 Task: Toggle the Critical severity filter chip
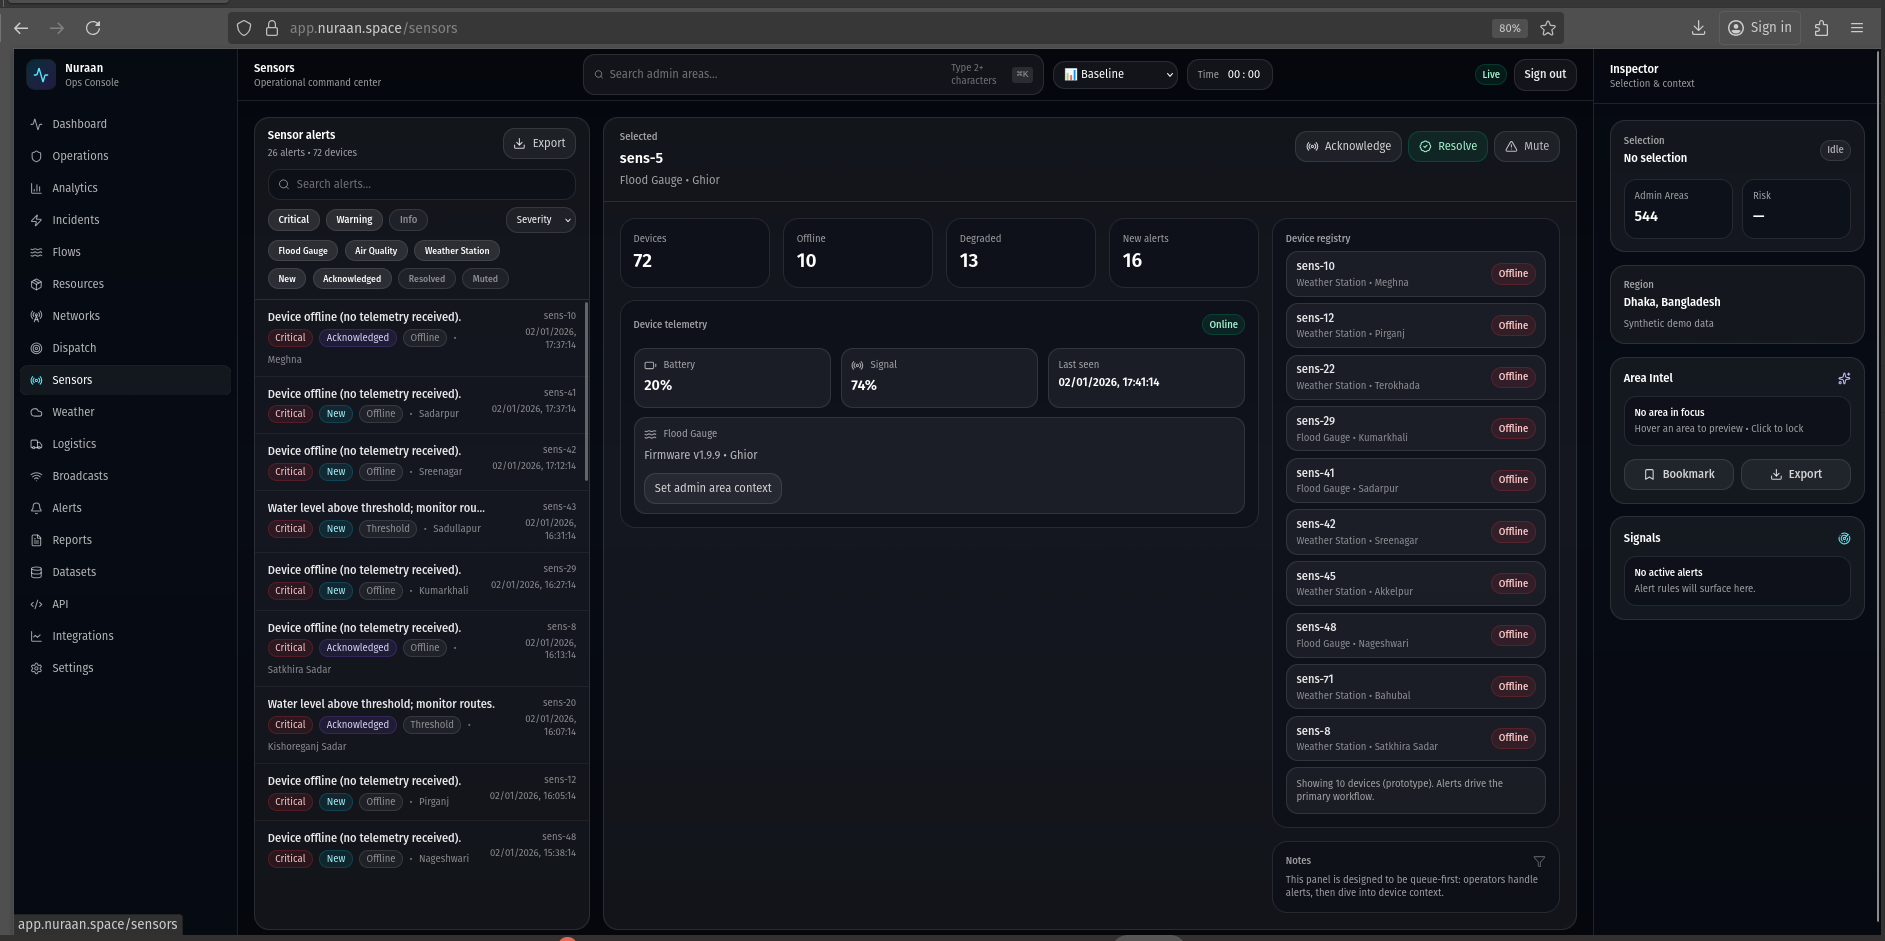point(293,220)
